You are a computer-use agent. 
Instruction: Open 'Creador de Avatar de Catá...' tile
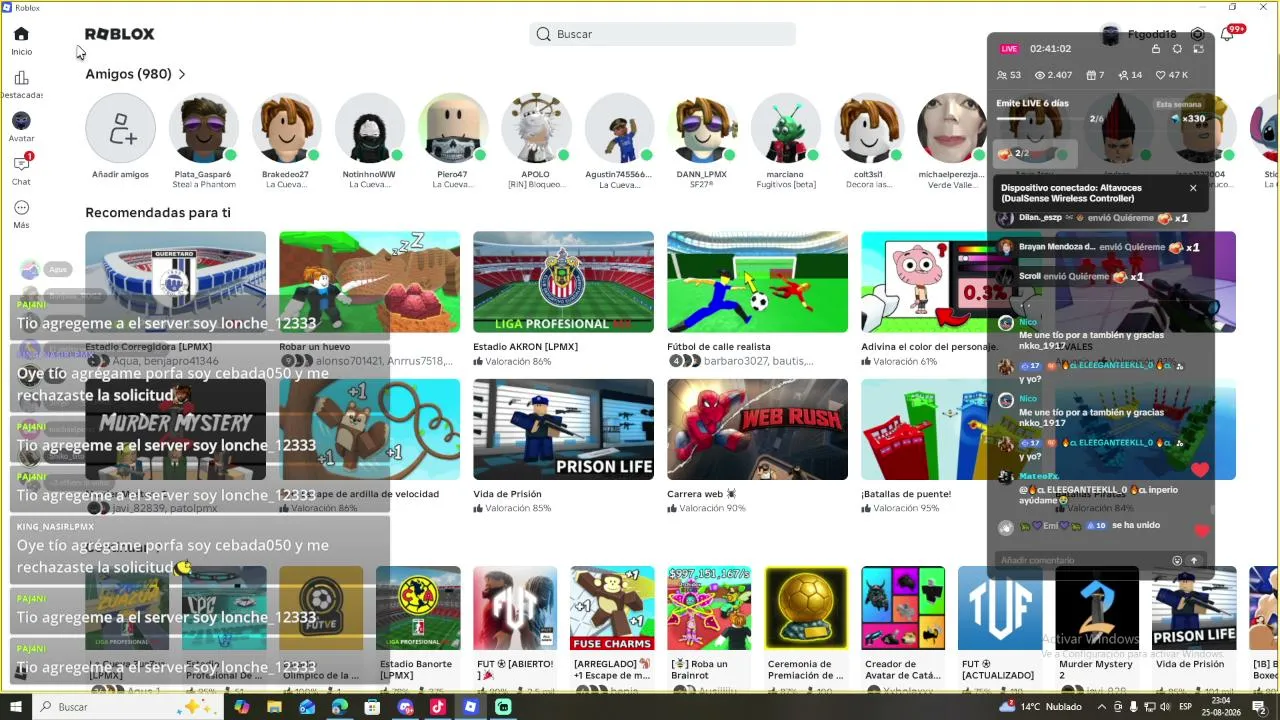pyautogui.click(x=903, y=608)
